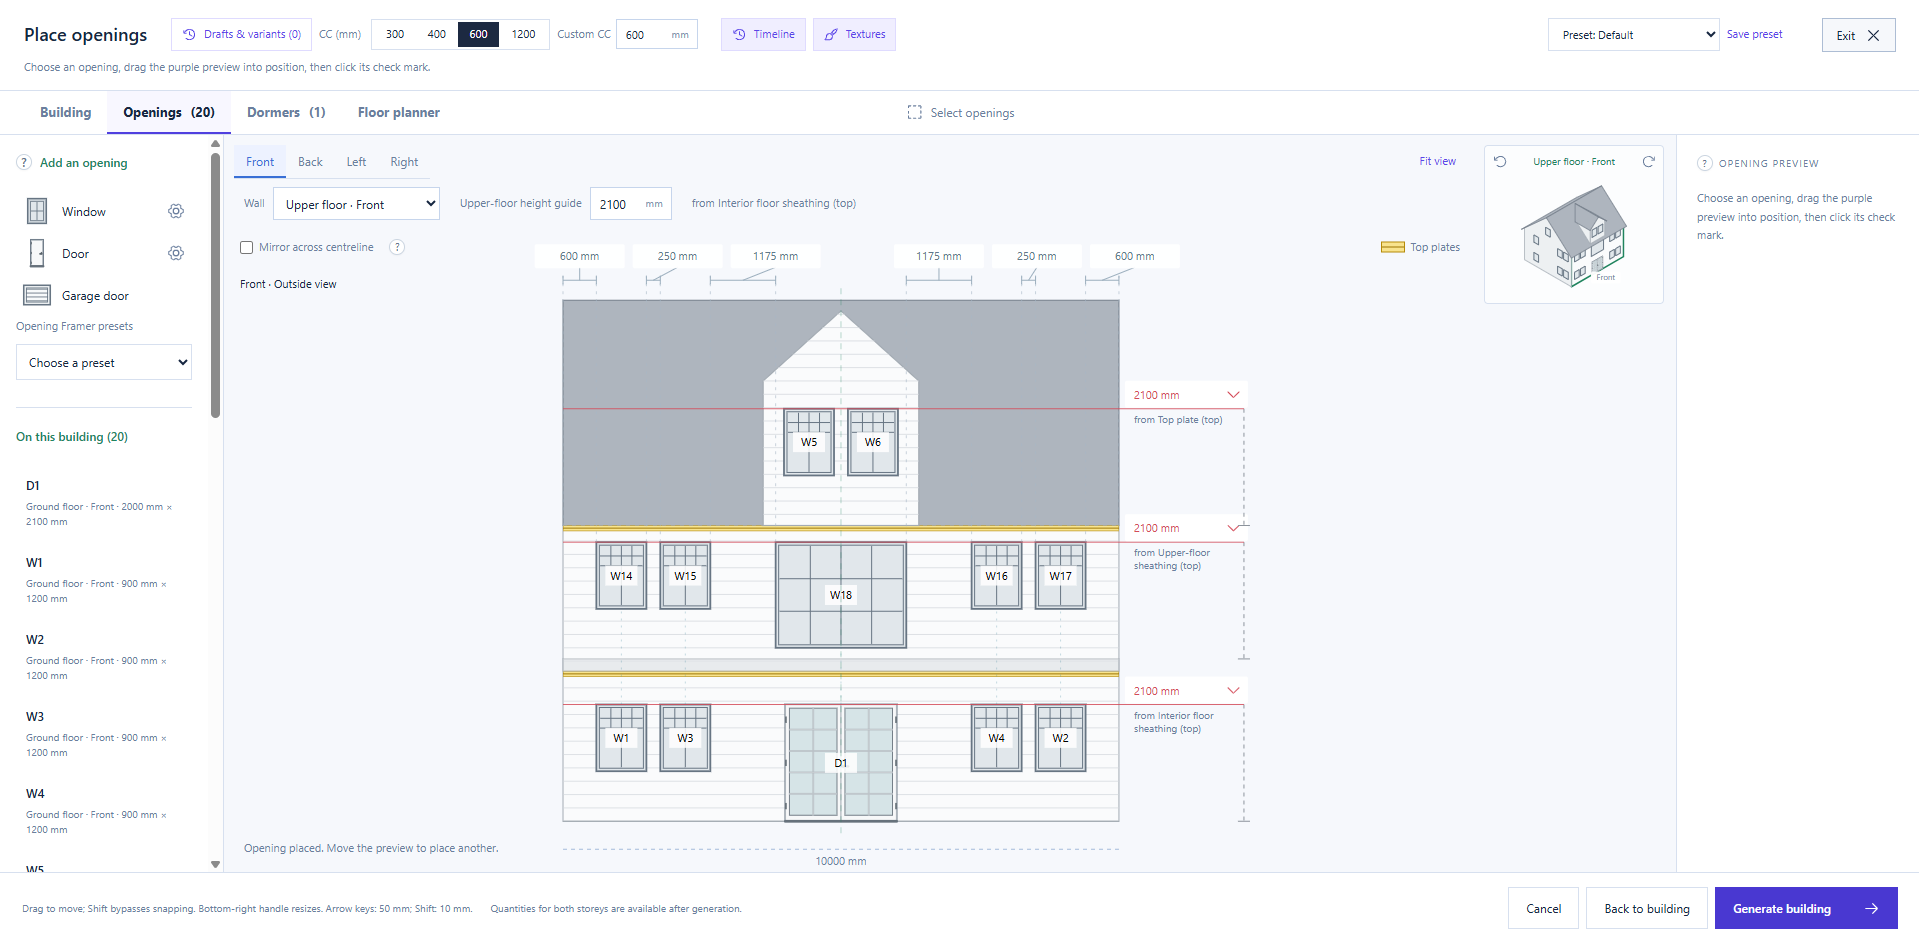
Task: Click help icon beside Add an opening
Action: click(24, 163)
